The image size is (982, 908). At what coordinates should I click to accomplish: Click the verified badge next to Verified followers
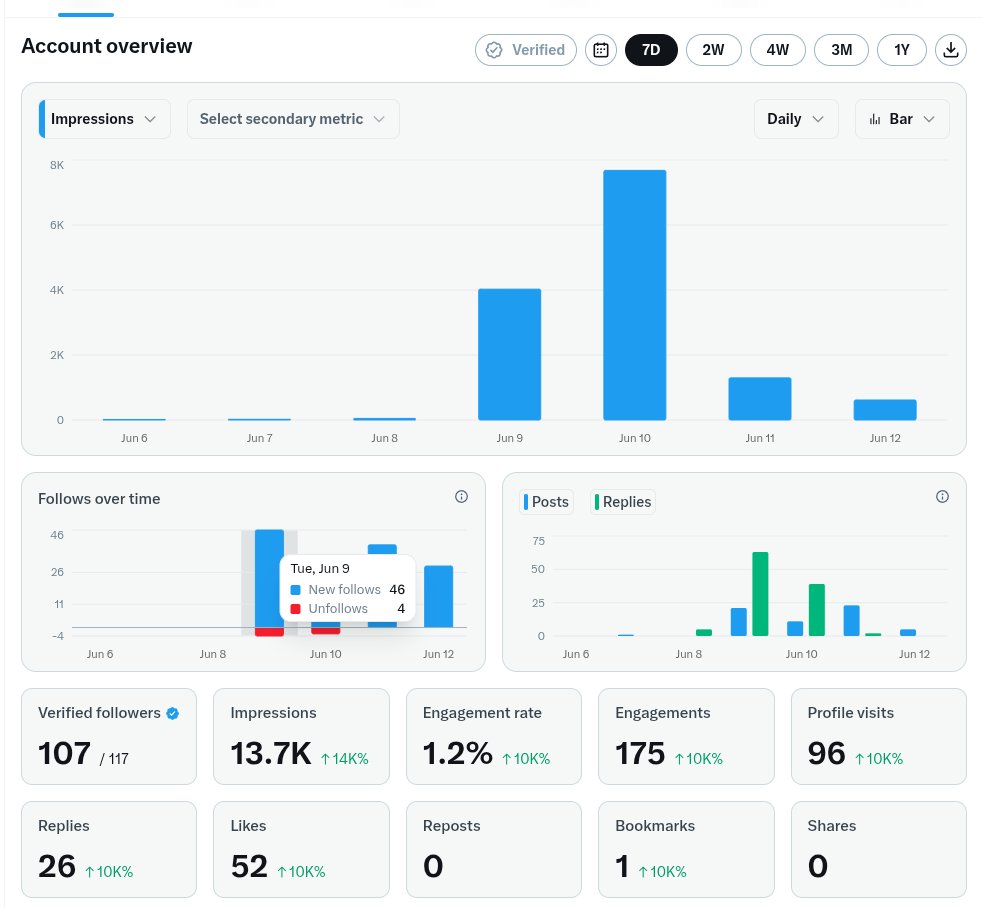point(172,713)
